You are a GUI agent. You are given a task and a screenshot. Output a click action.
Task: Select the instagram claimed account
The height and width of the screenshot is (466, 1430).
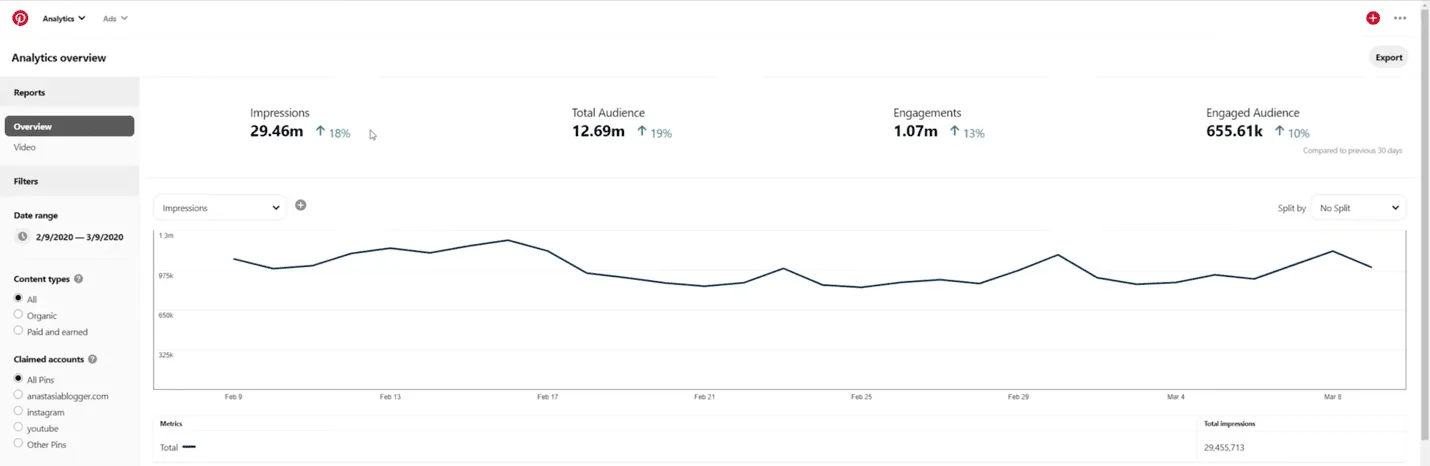[18, 411]
